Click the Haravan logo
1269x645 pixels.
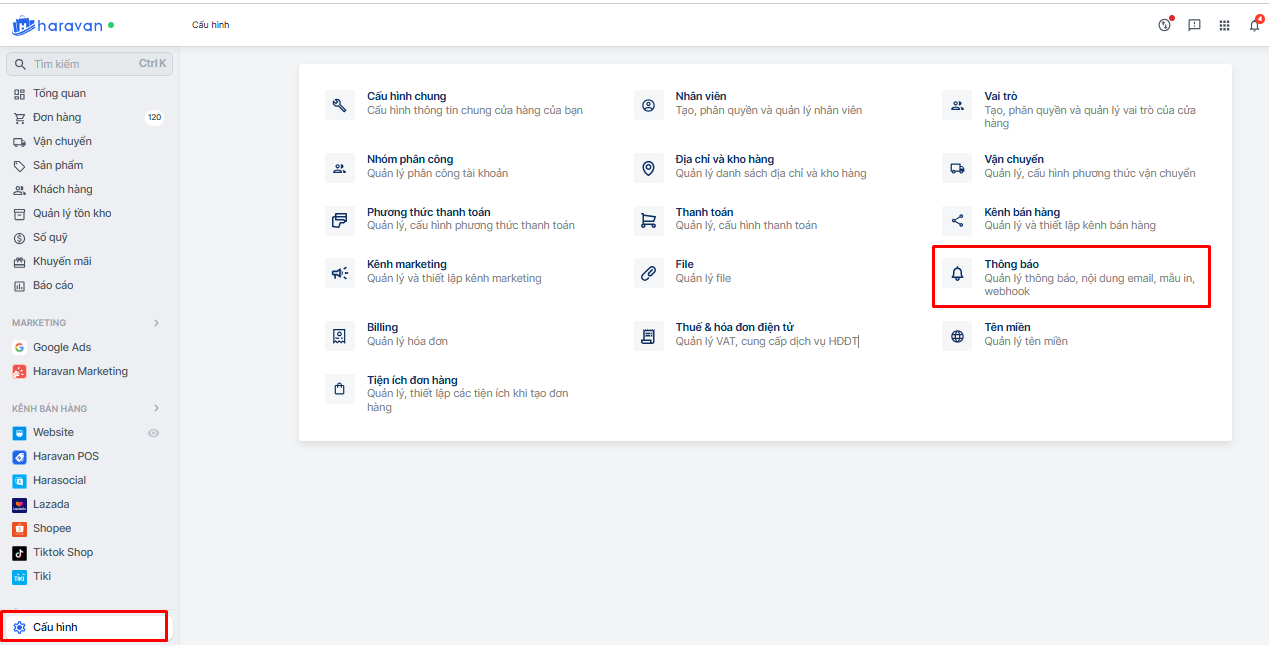pos(57,25)
